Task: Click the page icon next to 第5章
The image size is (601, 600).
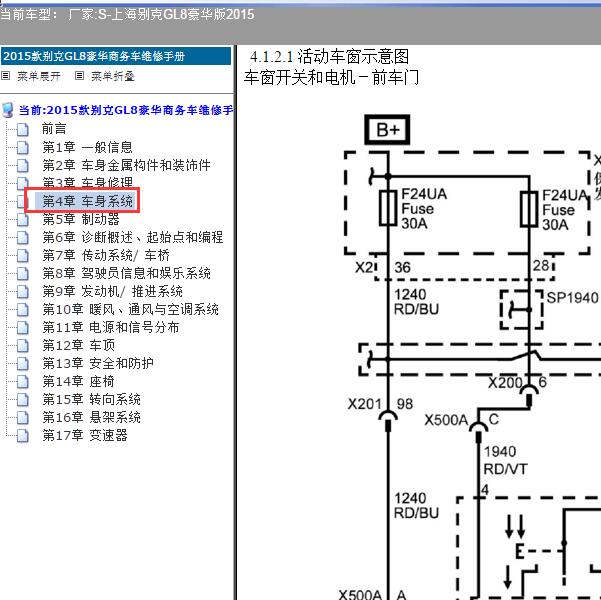Action: click(x=23, y=220)
